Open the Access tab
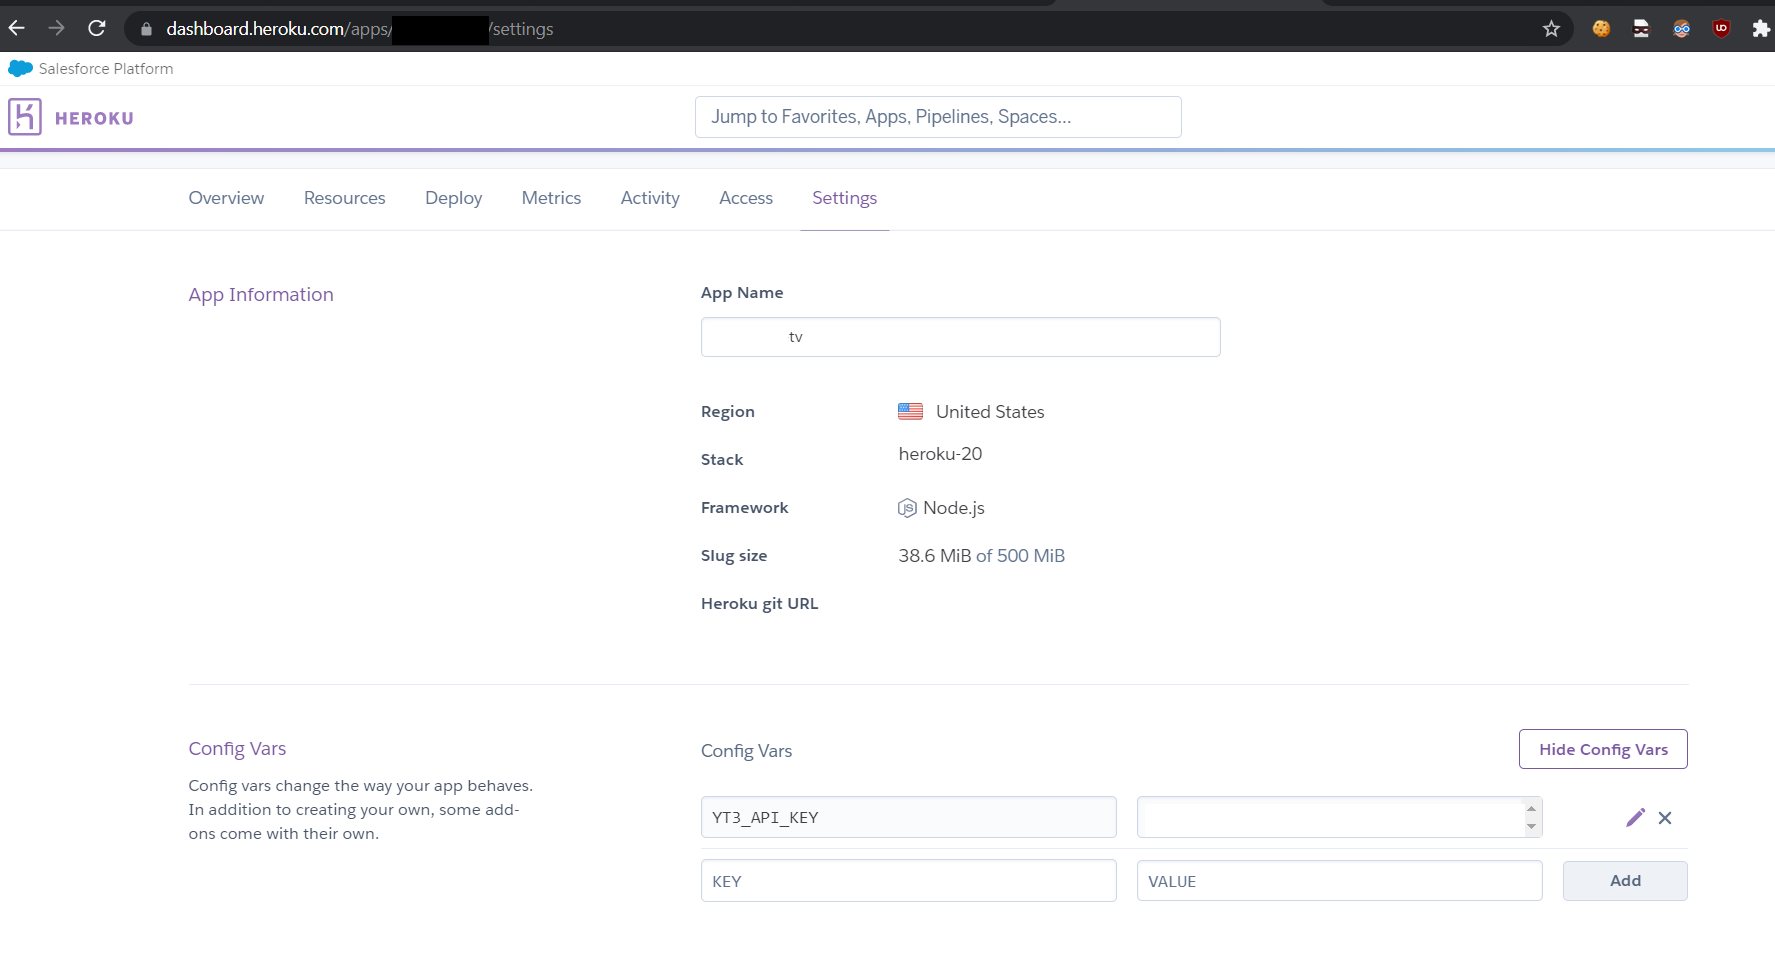The width and height of the screenshot is (1775, 967). click(746, 198)
